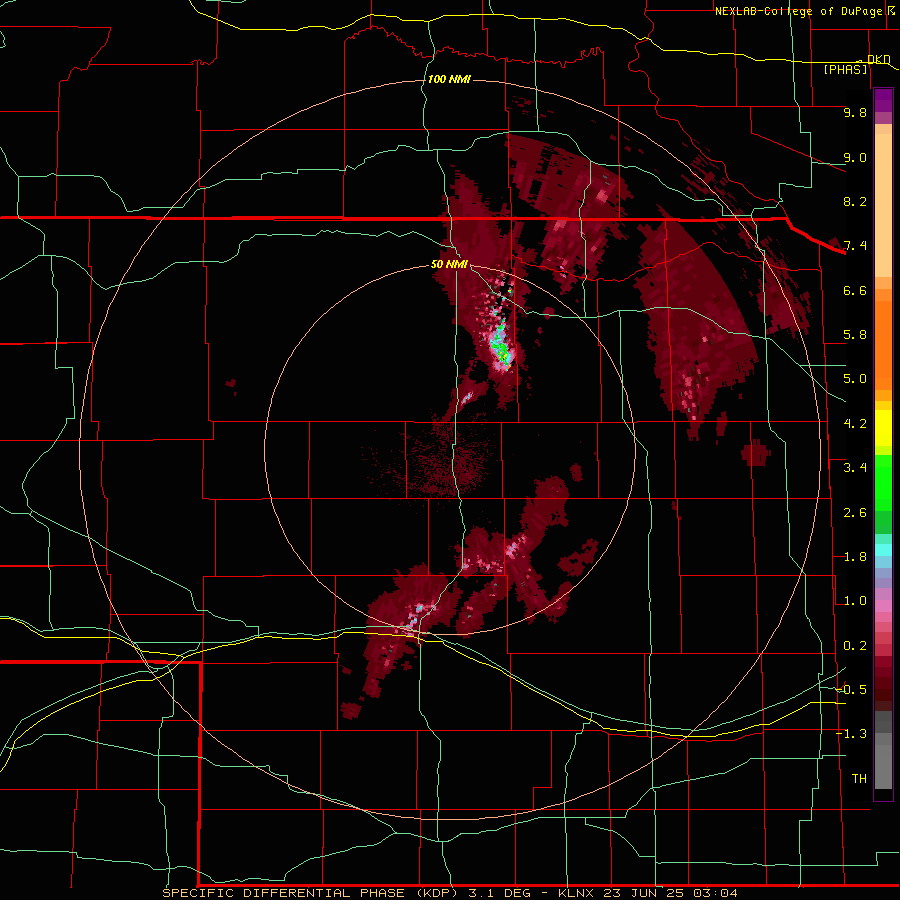Click the cyan segment of color bar
Screen dimensions: 900x900
click(x=883, y=550)
